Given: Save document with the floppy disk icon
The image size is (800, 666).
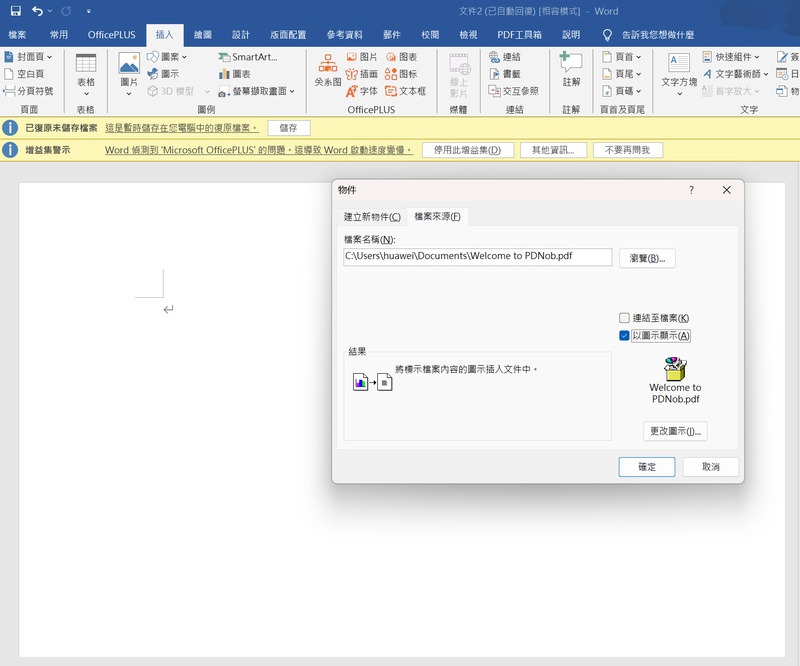Looking at the screenshot, I should tap(16, 11).
